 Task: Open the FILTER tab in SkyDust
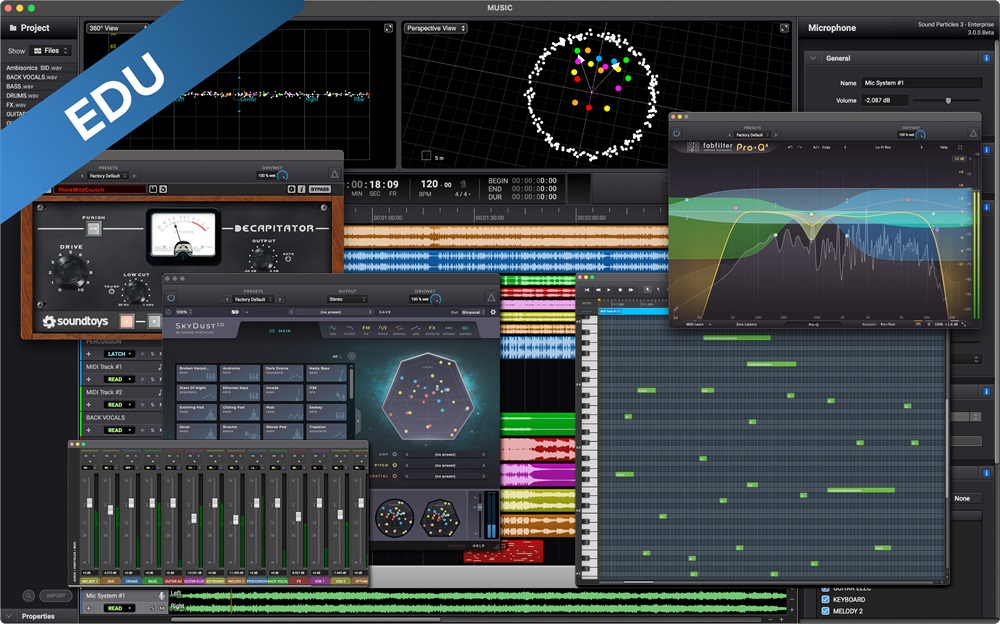[349, 329]
